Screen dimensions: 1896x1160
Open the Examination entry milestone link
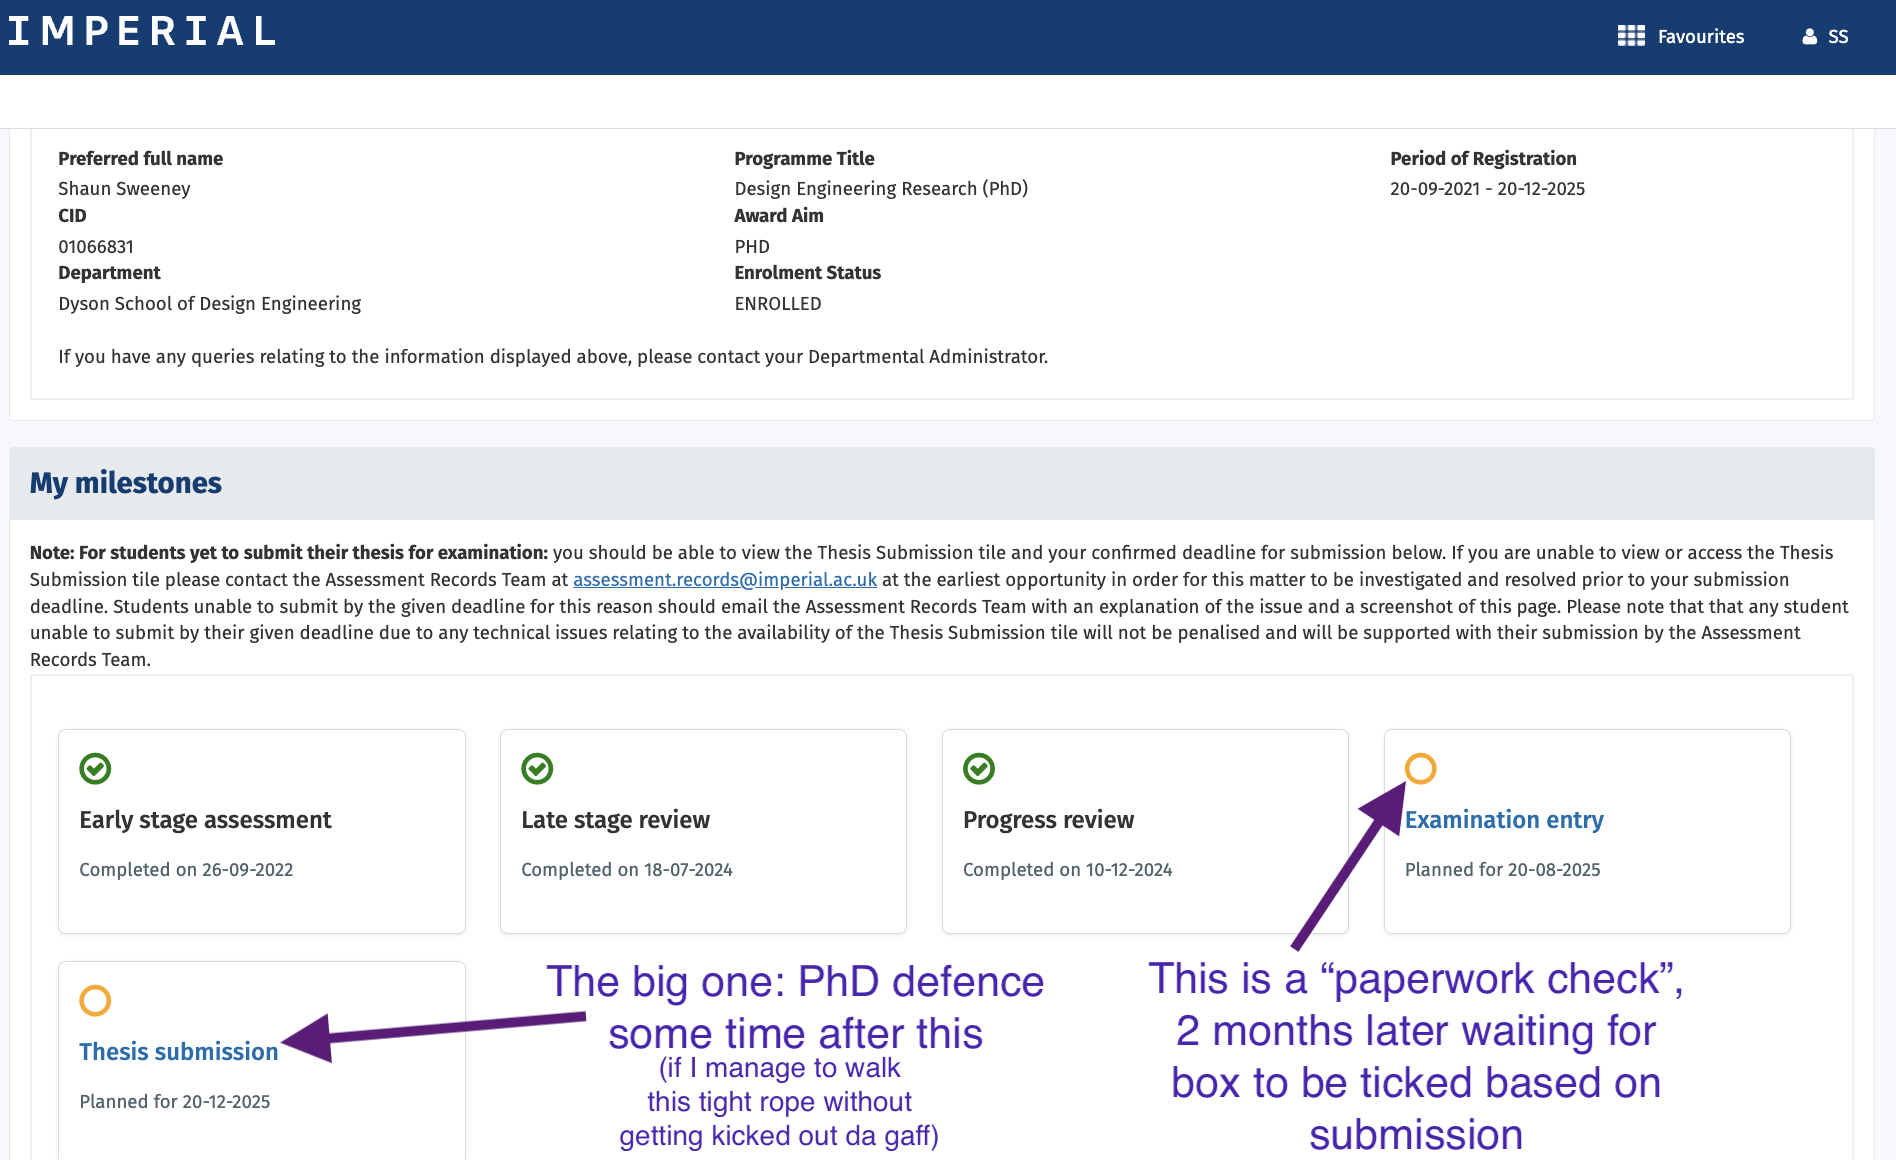coord(1504,820)
